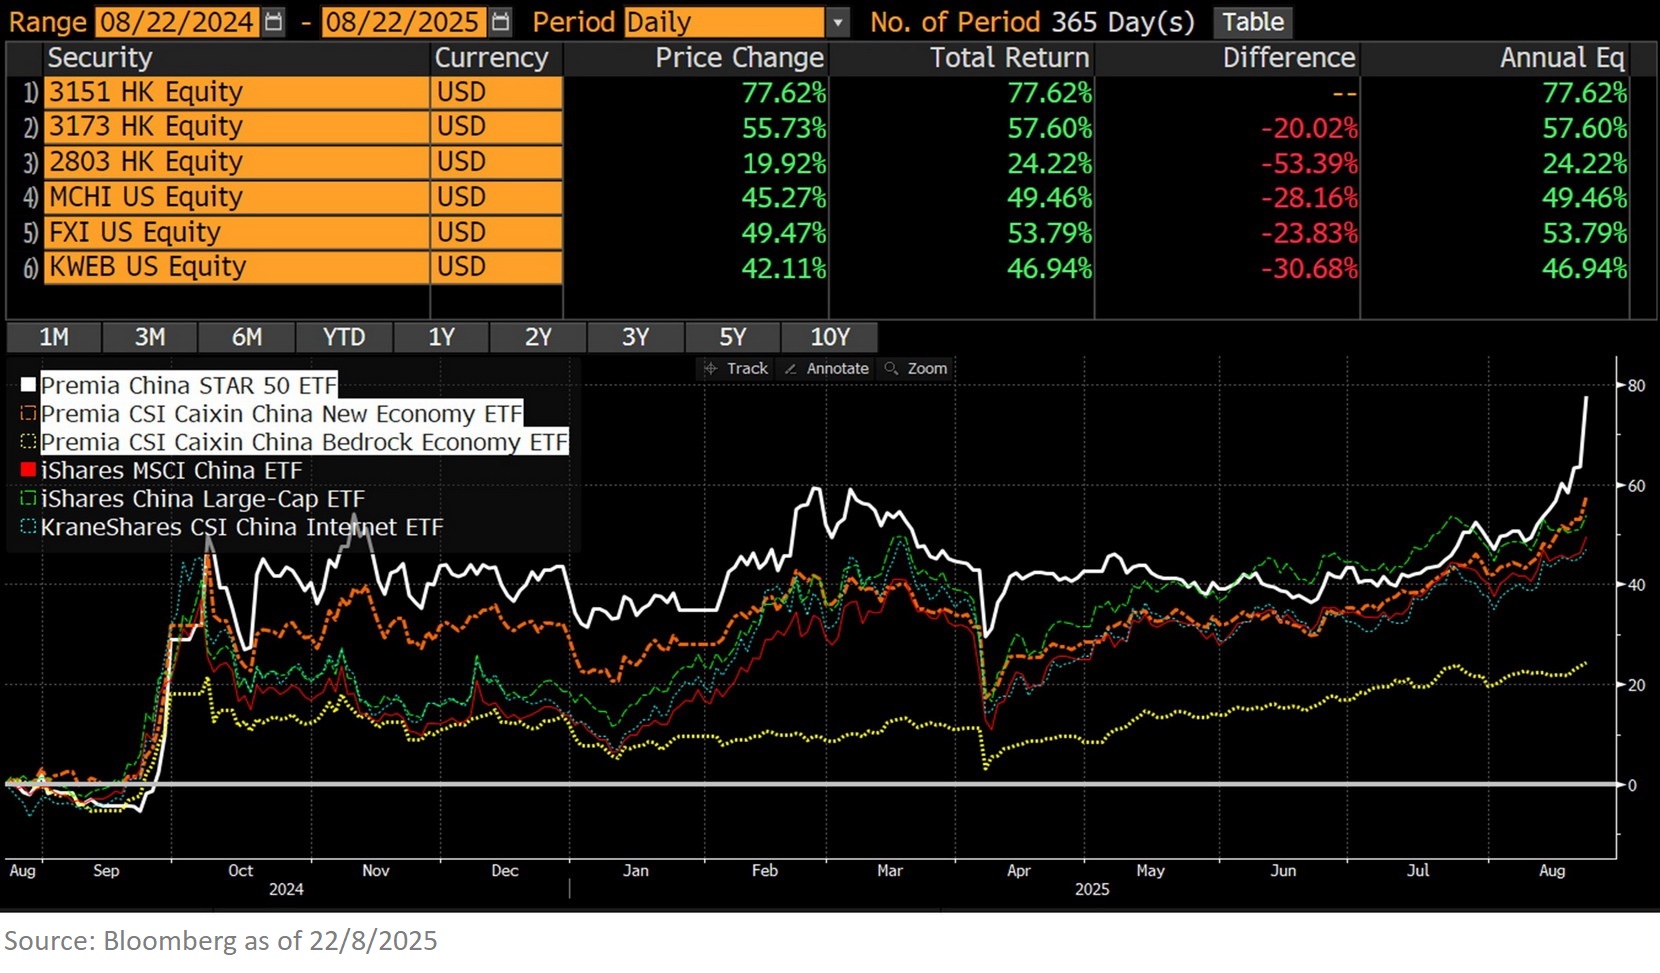1660x973 pixels.
Task: Open the end date calendar picker icon
Action: (x=502, y=22)
